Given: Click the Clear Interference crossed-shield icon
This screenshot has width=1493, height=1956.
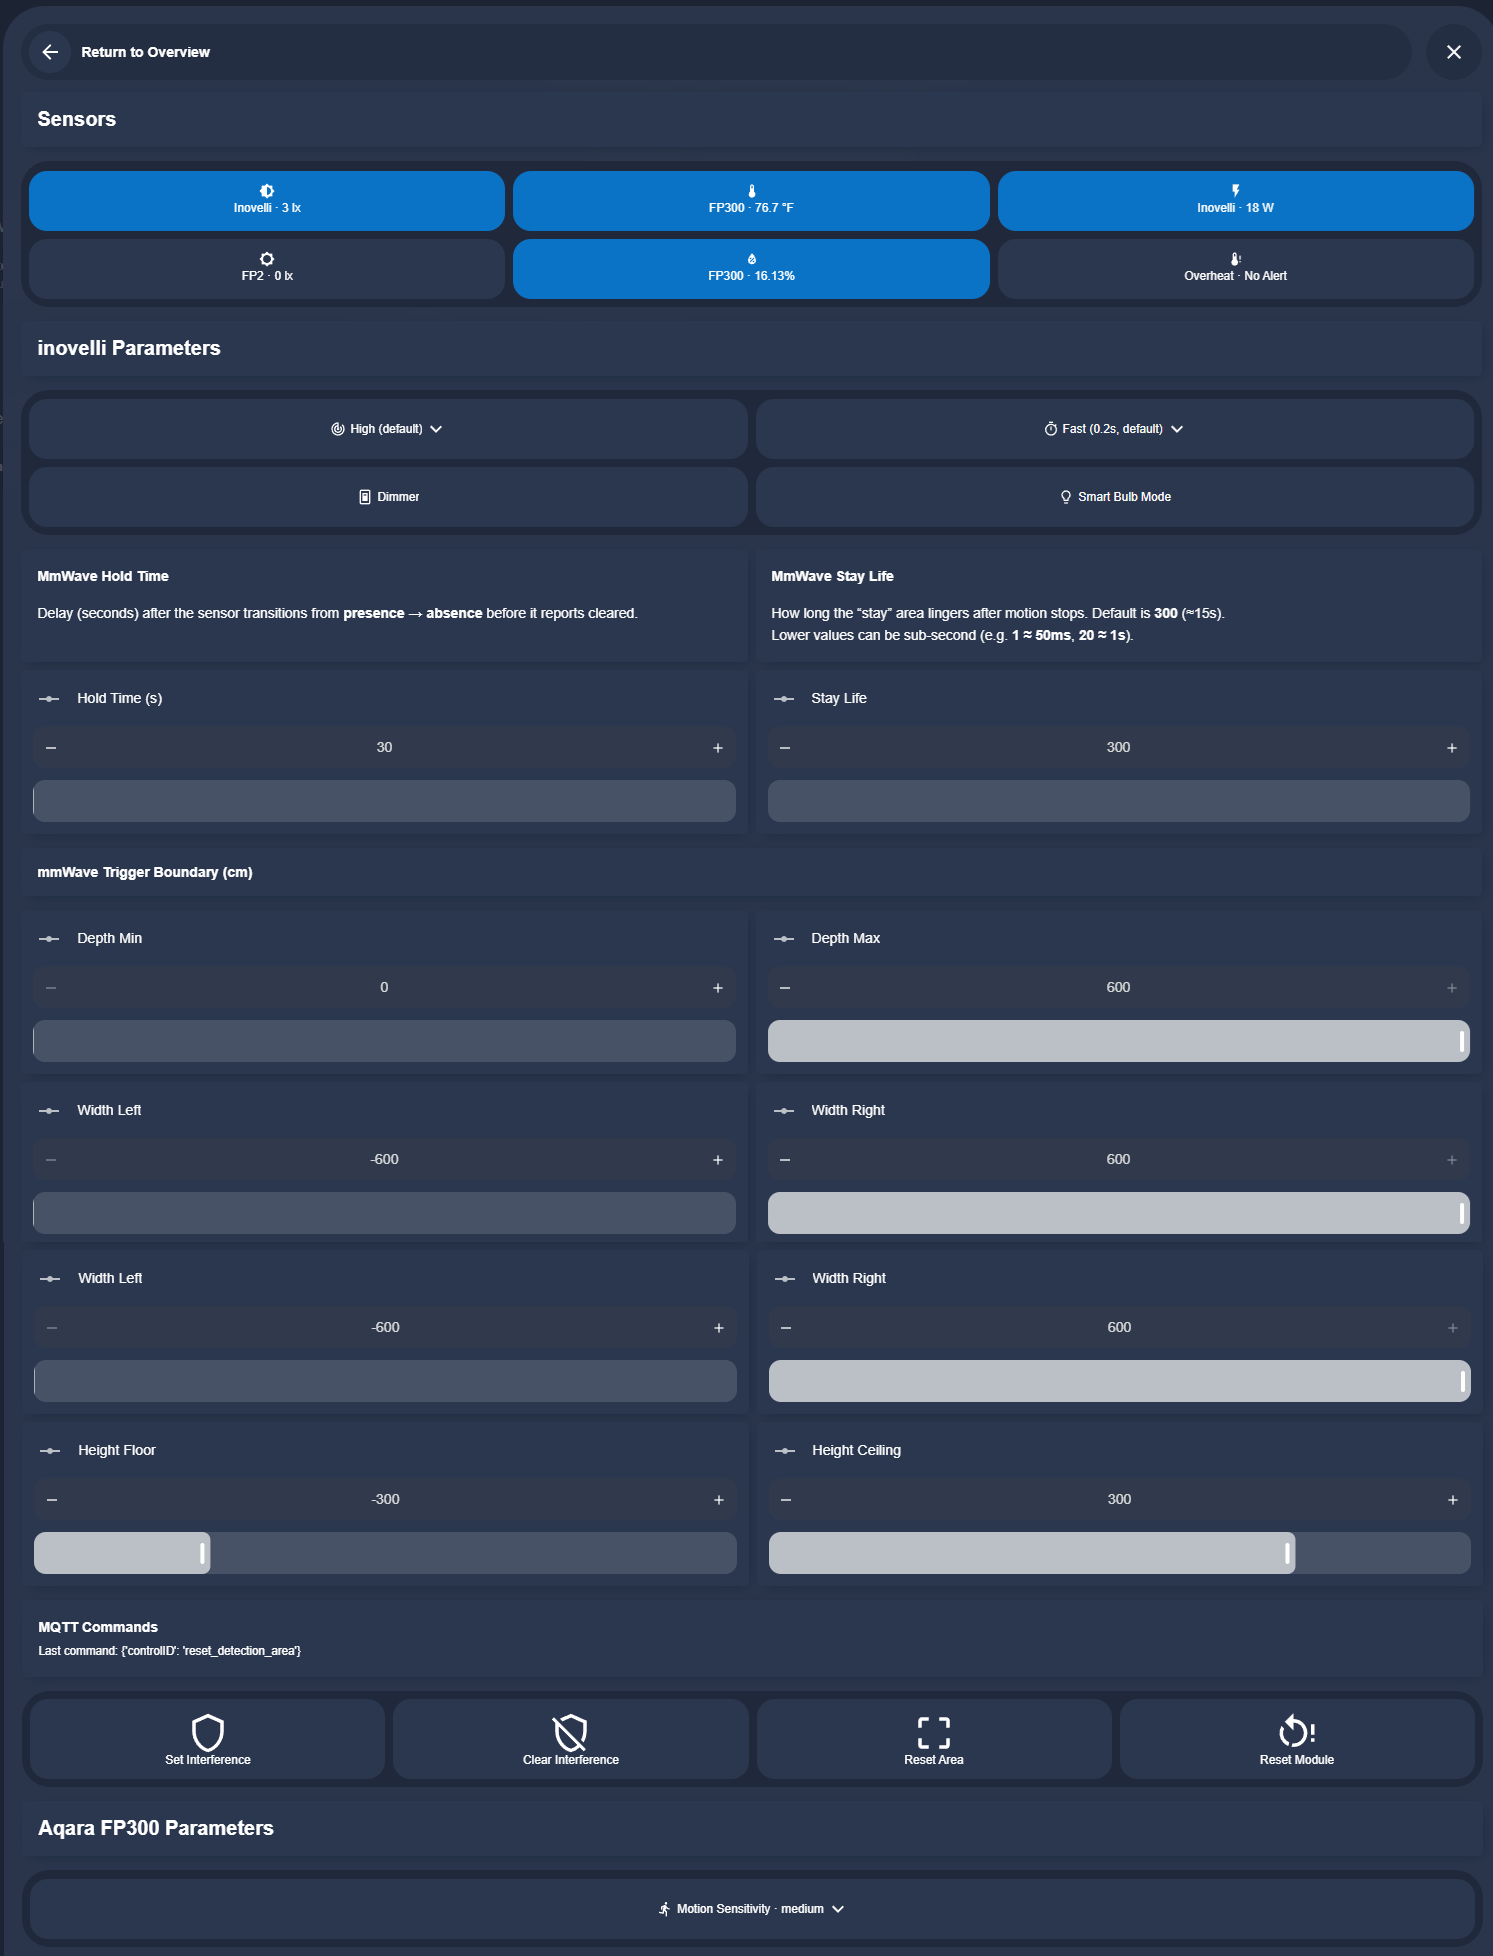Looking at the screenshot, I should (570, 1732).
